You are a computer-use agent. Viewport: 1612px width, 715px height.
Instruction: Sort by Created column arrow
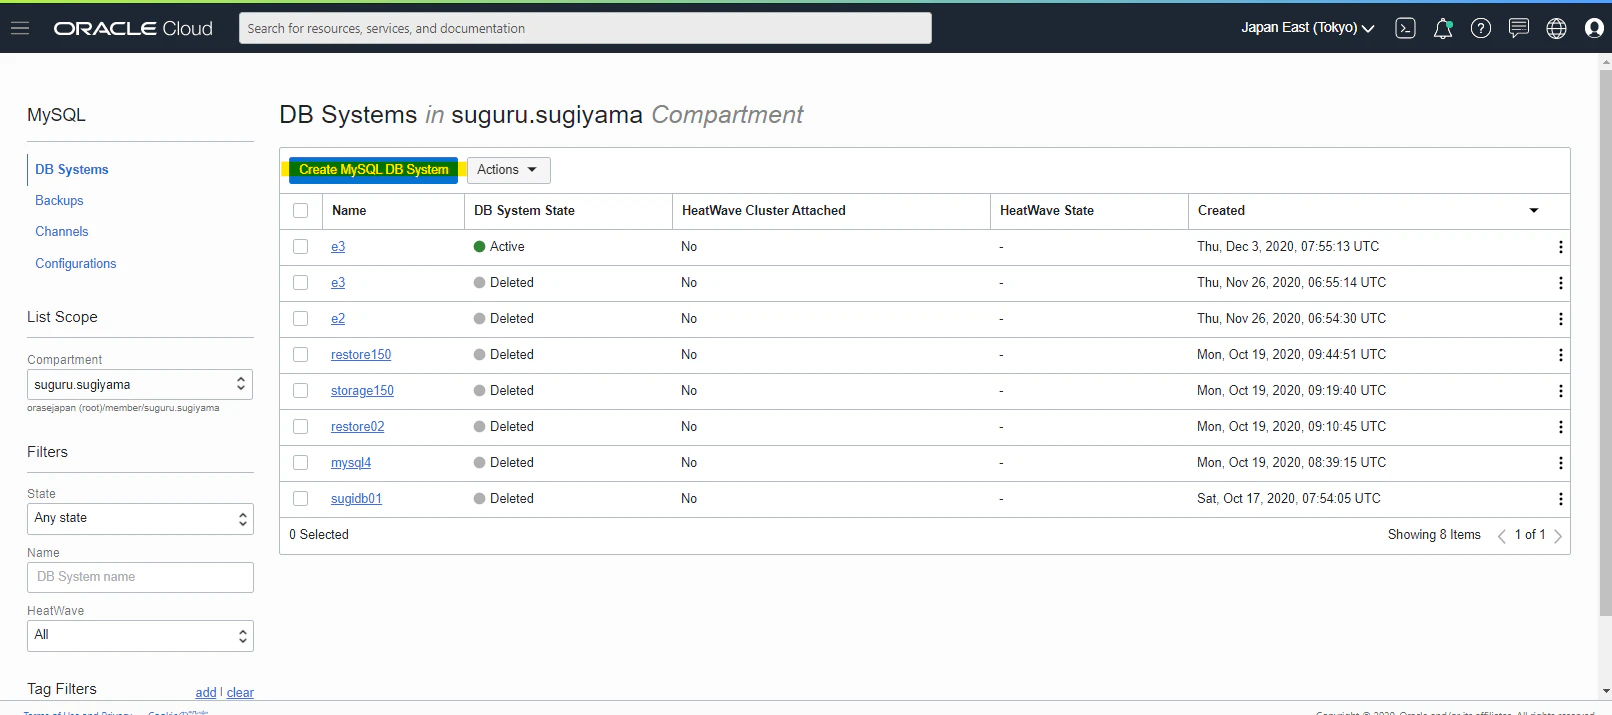coord(1534,211)
